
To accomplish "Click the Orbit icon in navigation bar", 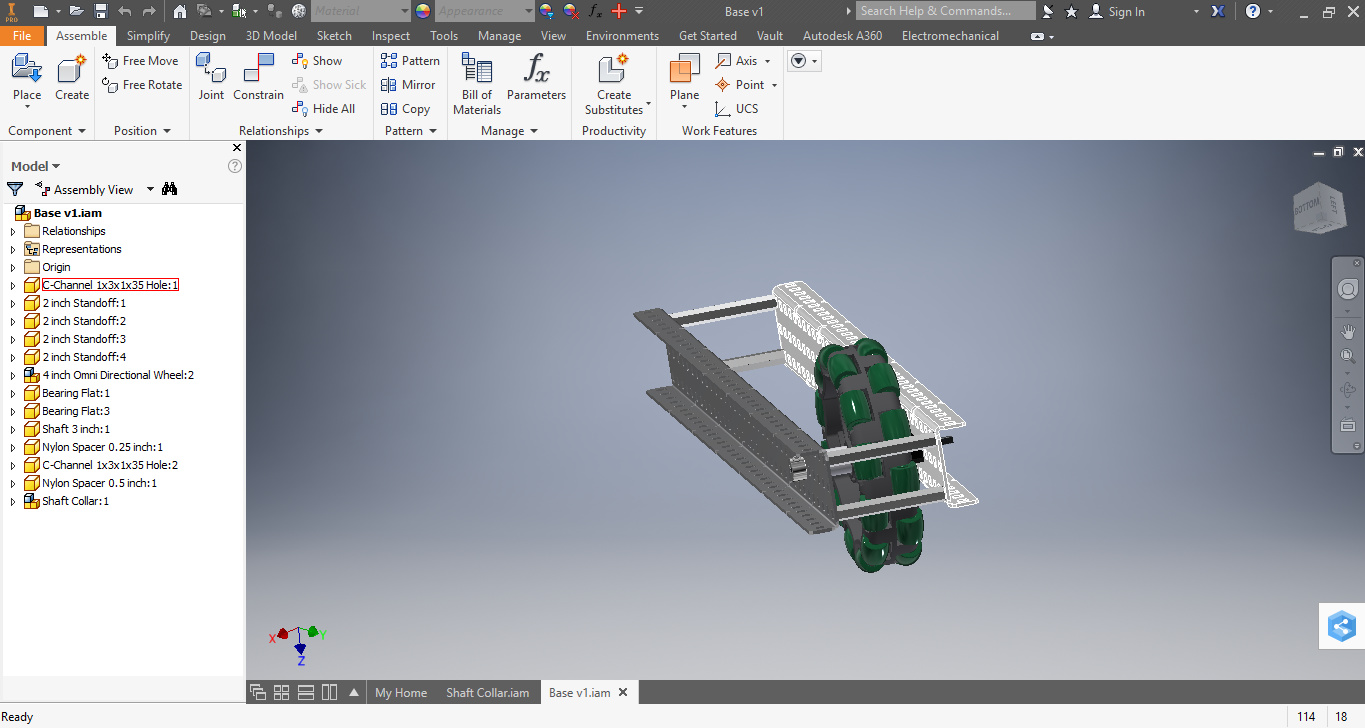I will coord(1348,390).
